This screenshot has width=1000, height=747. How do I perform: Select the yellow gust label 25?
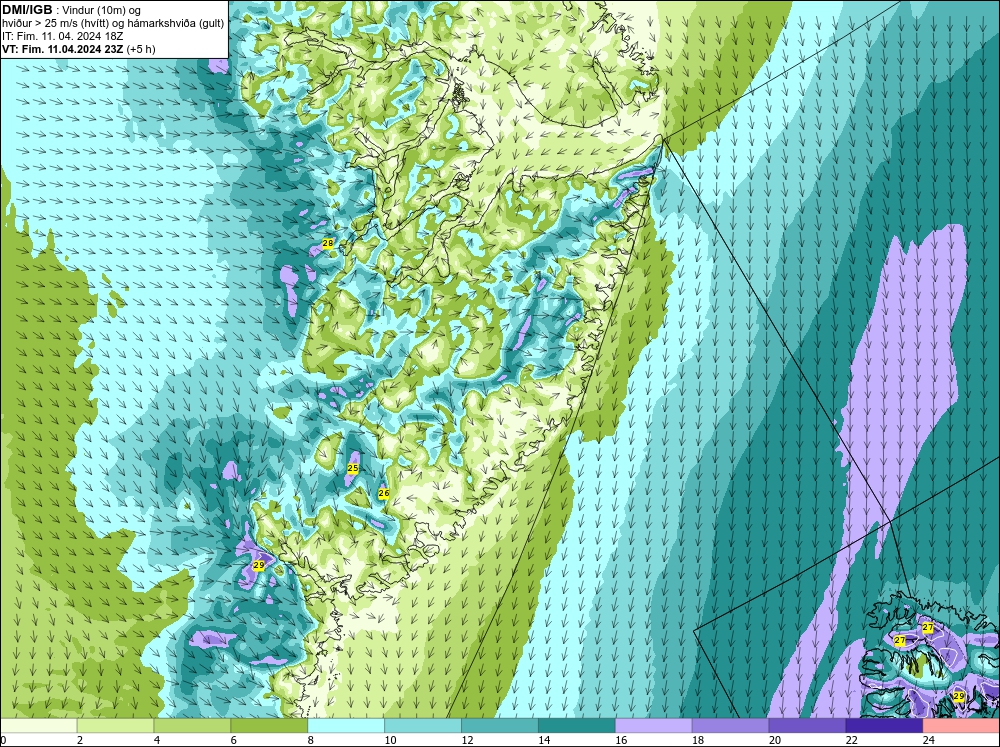pyautogui.click(x=353, y=468)
